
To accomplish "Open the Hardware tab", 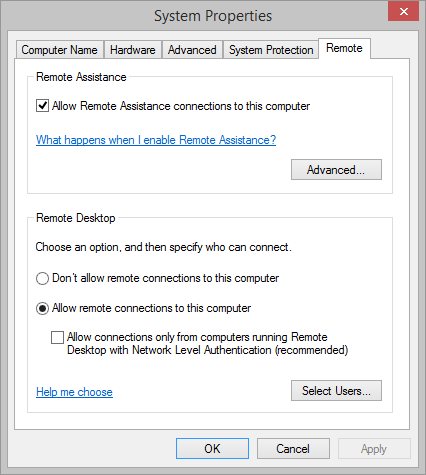I will click(x=133, y=50).
